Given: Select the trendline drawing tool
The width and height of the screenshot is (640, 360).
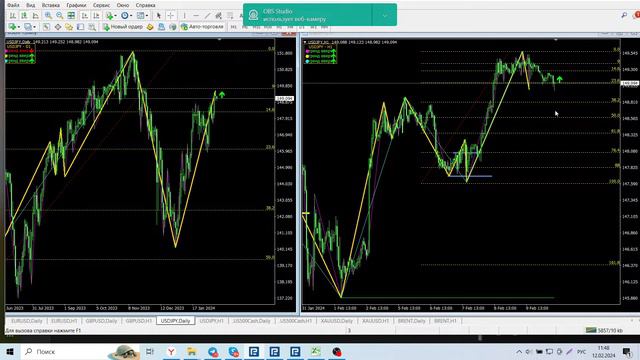Looking at the screenshot, I should pyautogui.click(x=207, y=16).
